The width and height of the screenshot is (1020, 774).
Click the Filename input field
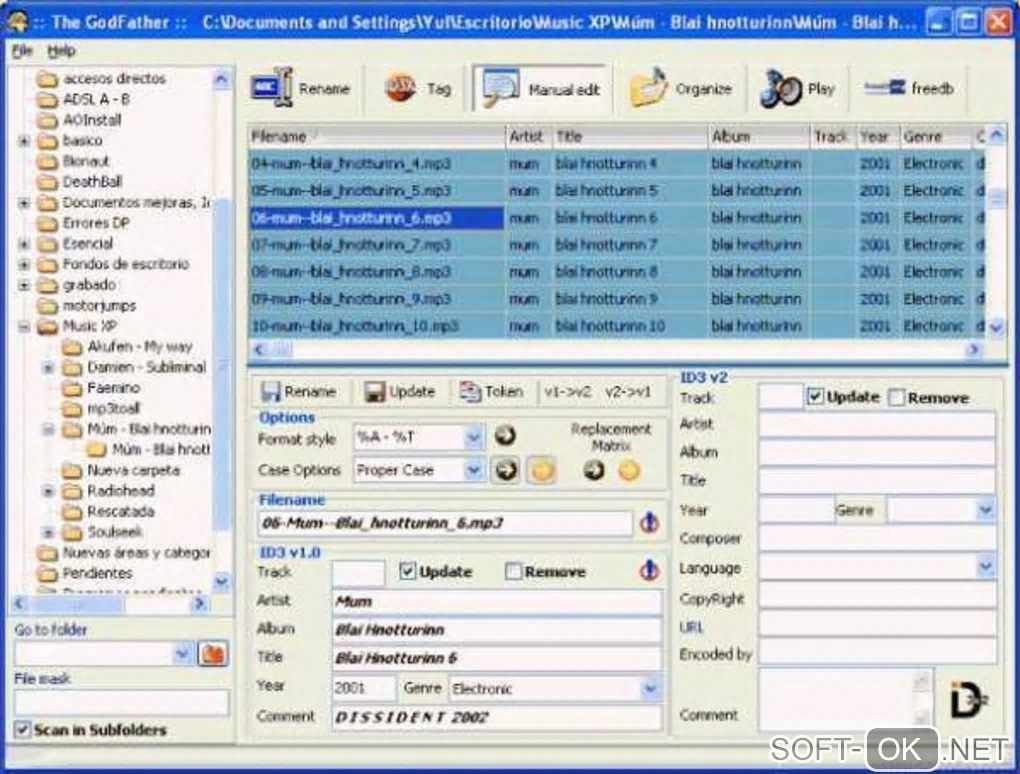(x=445, y=522)
